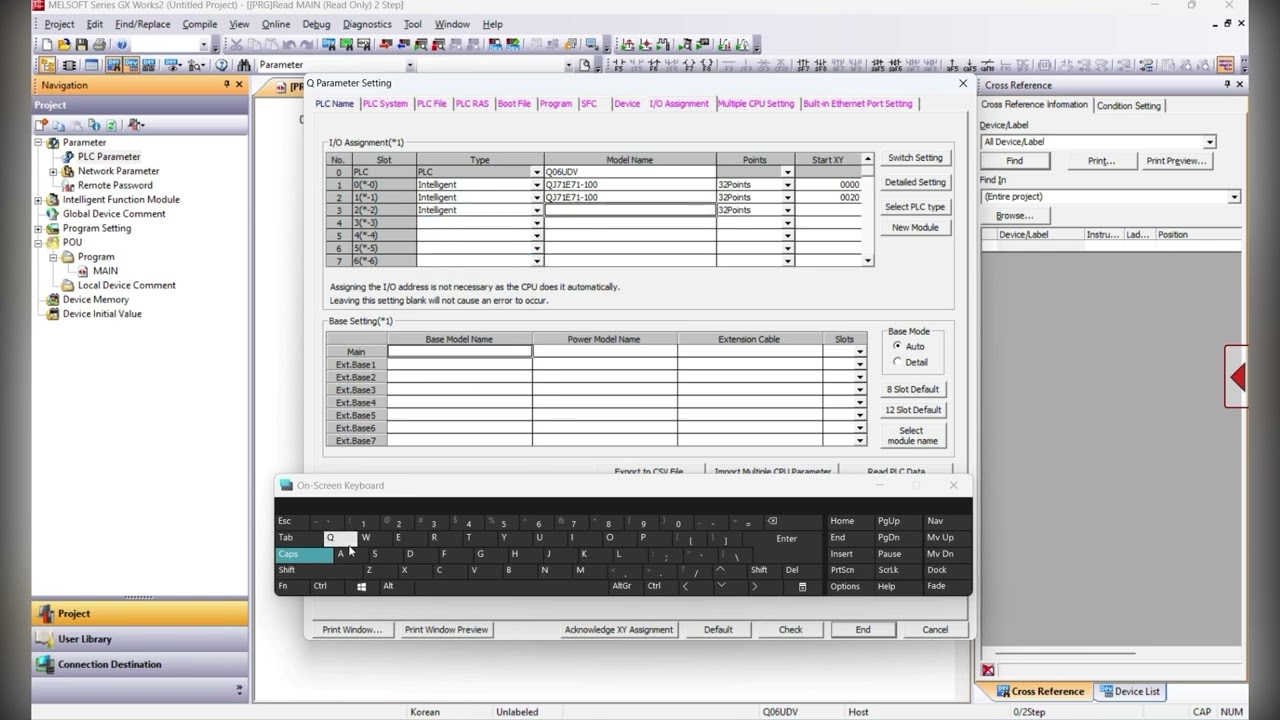Click the Cut scissors icon
Image resolution: width=1280 pixels, height=720 pixels.
(236, 45)
